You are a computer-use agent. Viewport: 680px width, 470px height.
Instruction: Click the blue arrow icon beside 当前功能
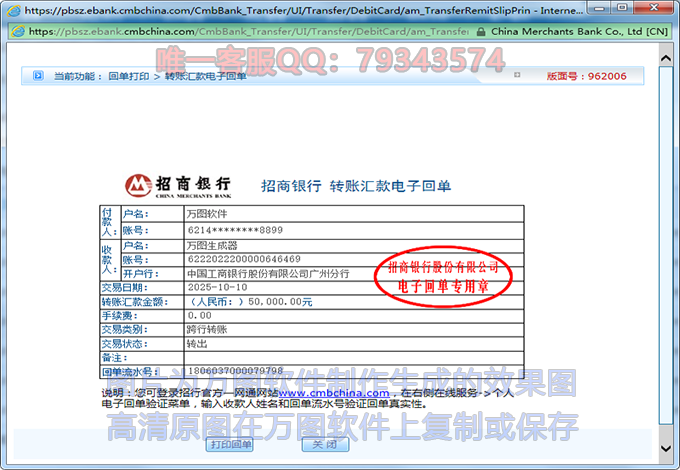[x=38, y=75]
